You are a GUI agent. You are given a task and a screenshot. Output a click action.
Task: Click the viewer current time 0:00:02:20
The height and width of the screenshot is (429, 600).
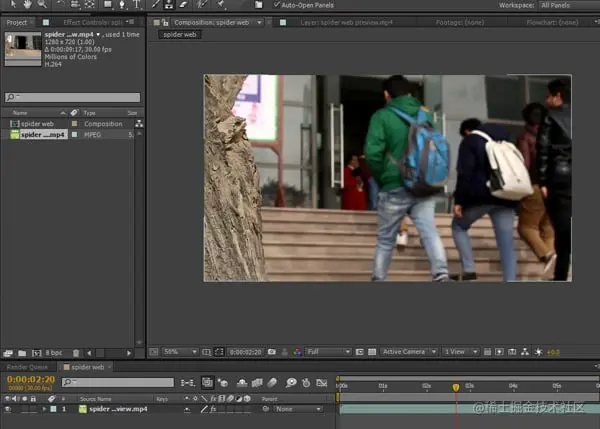[x=245, y=352]
